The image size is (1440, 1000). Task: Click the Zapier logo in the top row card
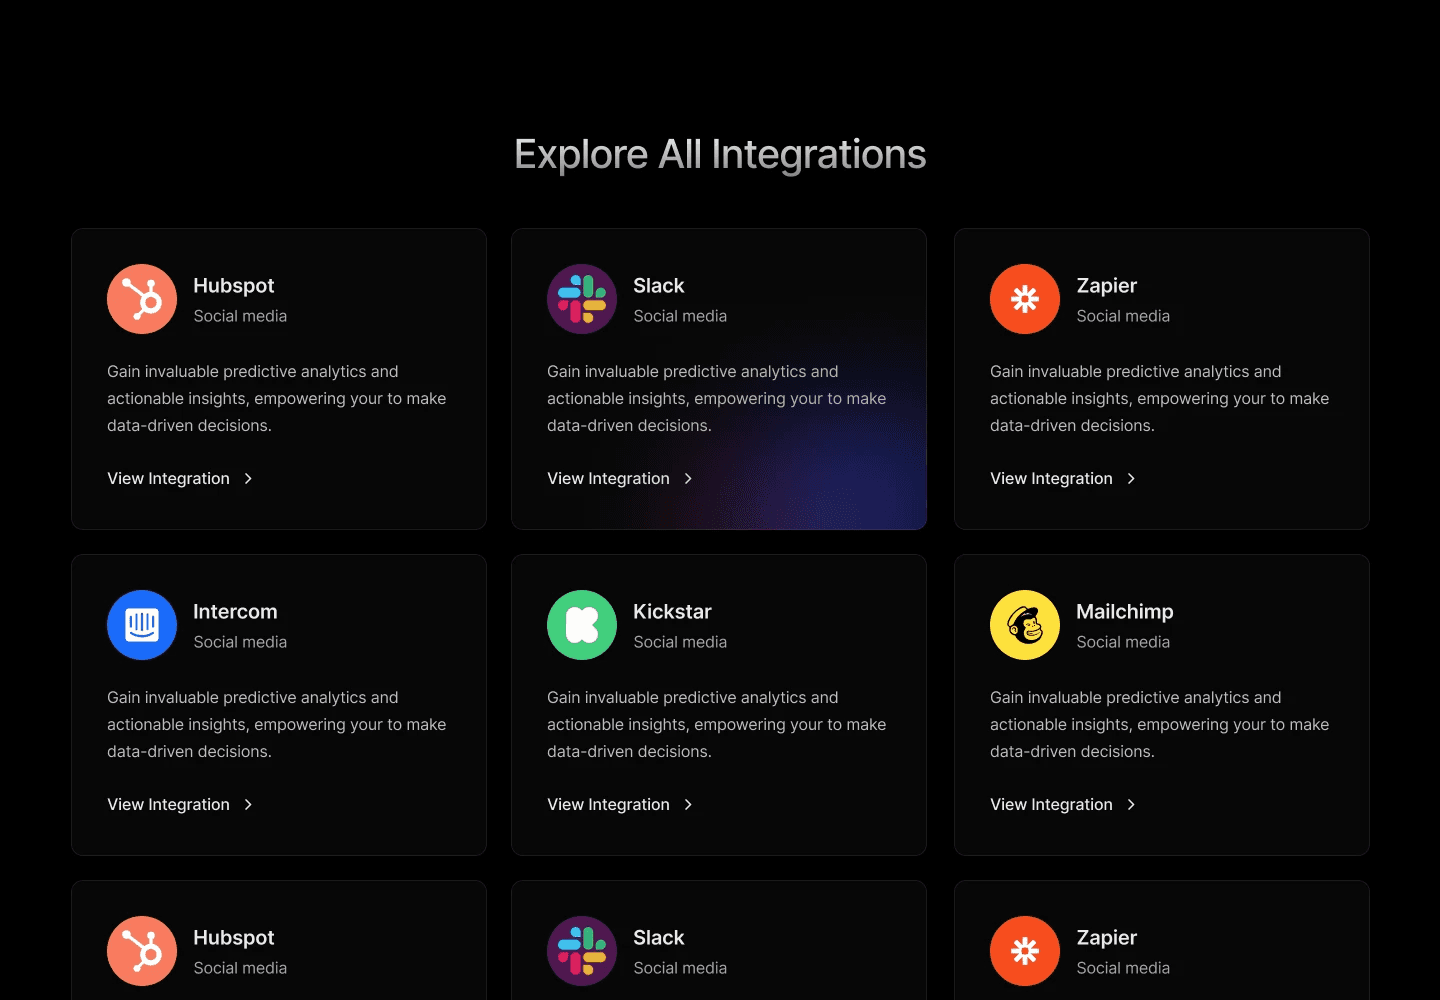click(1025, 299)
